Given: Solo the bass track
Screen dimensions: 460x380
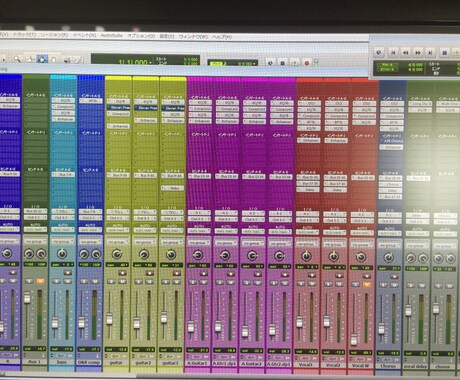Looking at the screenshot, I should pos(56,282).
